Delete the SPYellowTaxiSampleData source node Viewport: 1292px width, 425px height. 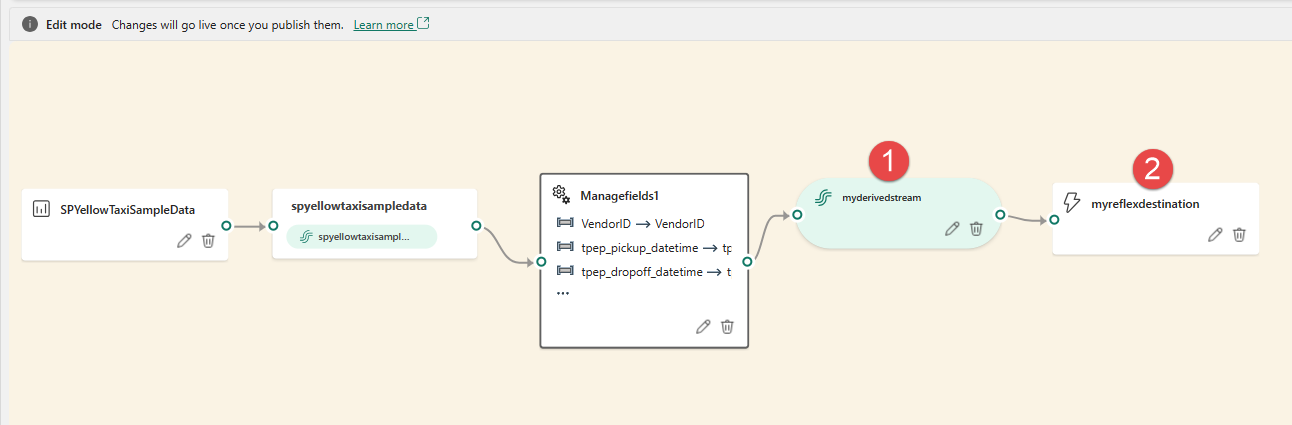tap(208, 240)
